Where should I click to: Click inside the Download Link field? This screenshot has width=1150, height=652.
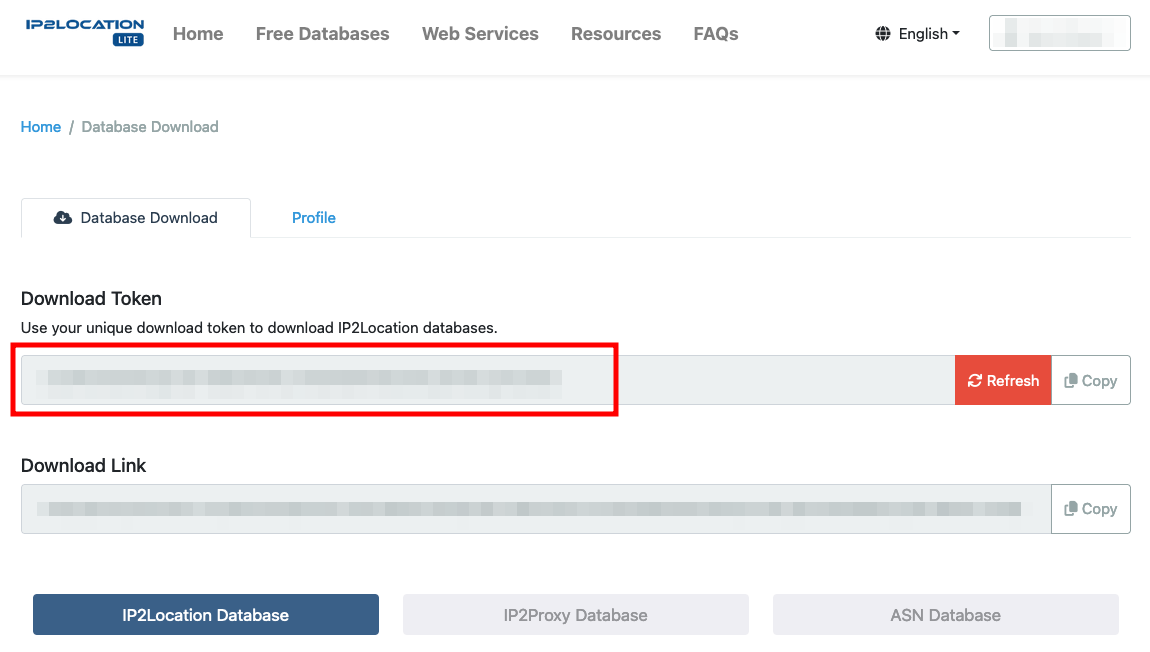click(x=530, y=508)
